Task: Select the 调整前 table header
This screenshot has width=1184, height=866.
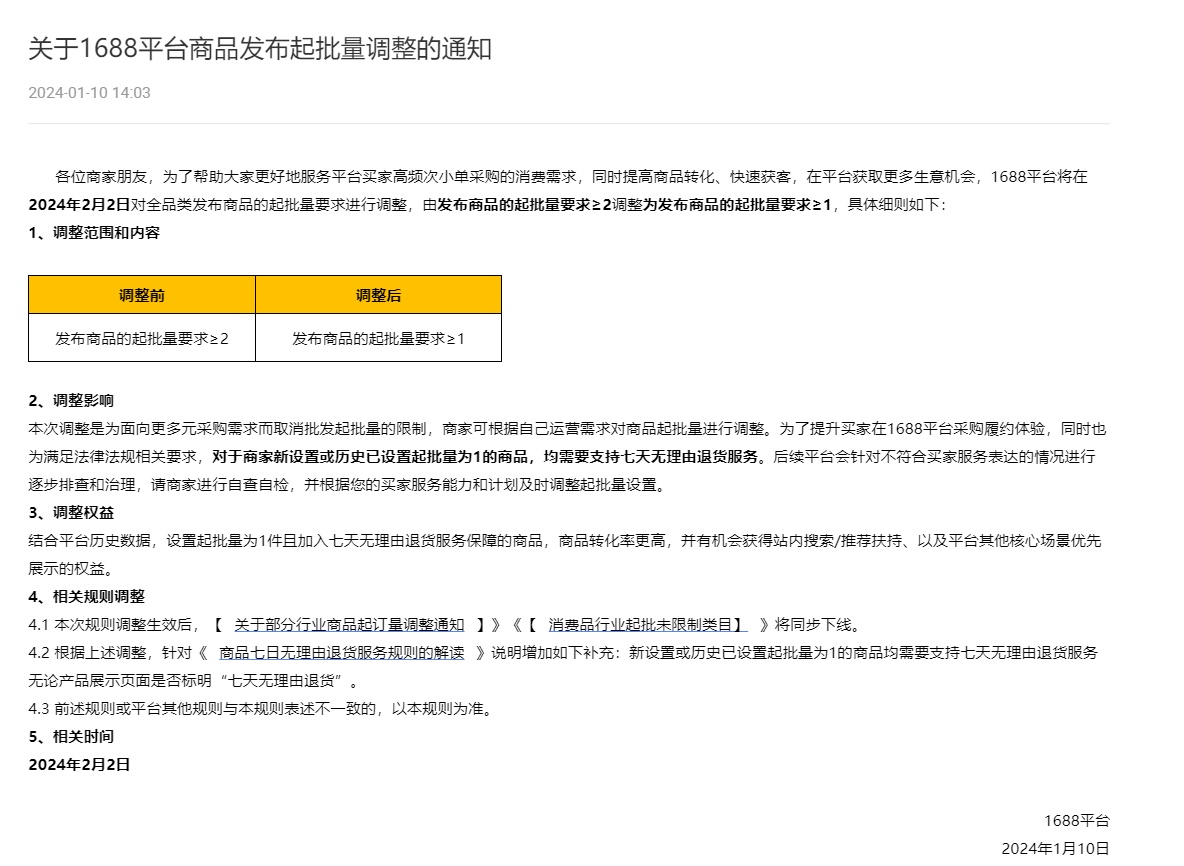Action: pos(142,295)
